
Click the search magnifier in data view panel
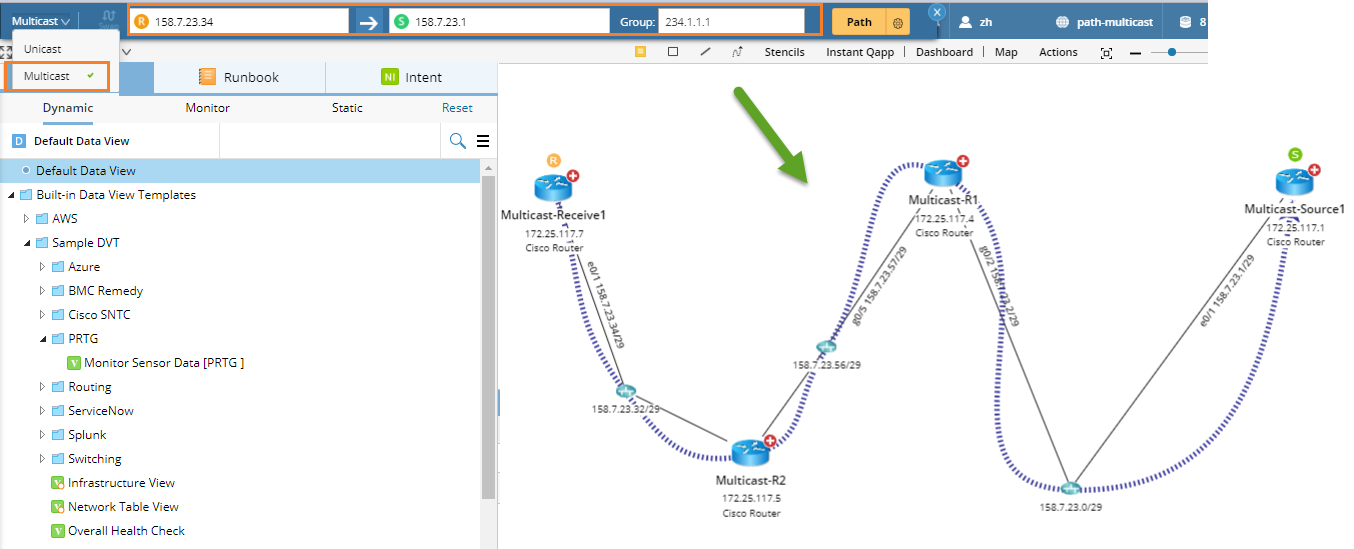tap(457, 141)
